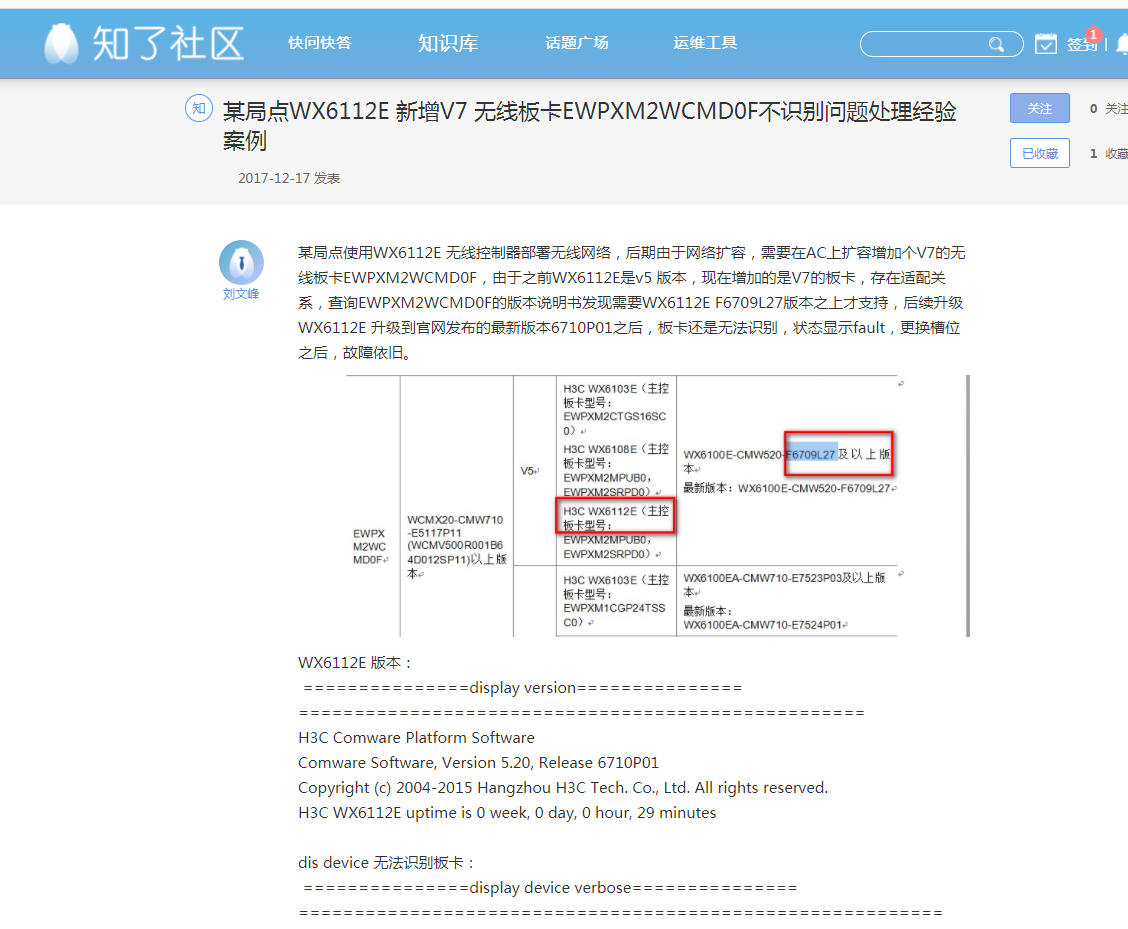Click the 关注 follow button

[1040, 109]
